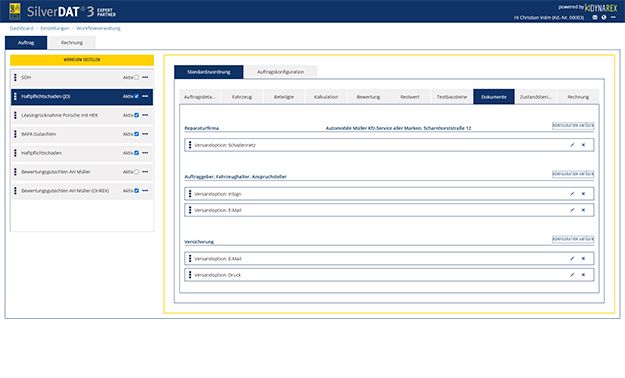The height and width of the screenshot is (378, 625).
Task: Open the options menu for BAFA Gutachten
Action: (x=145, y=134)
